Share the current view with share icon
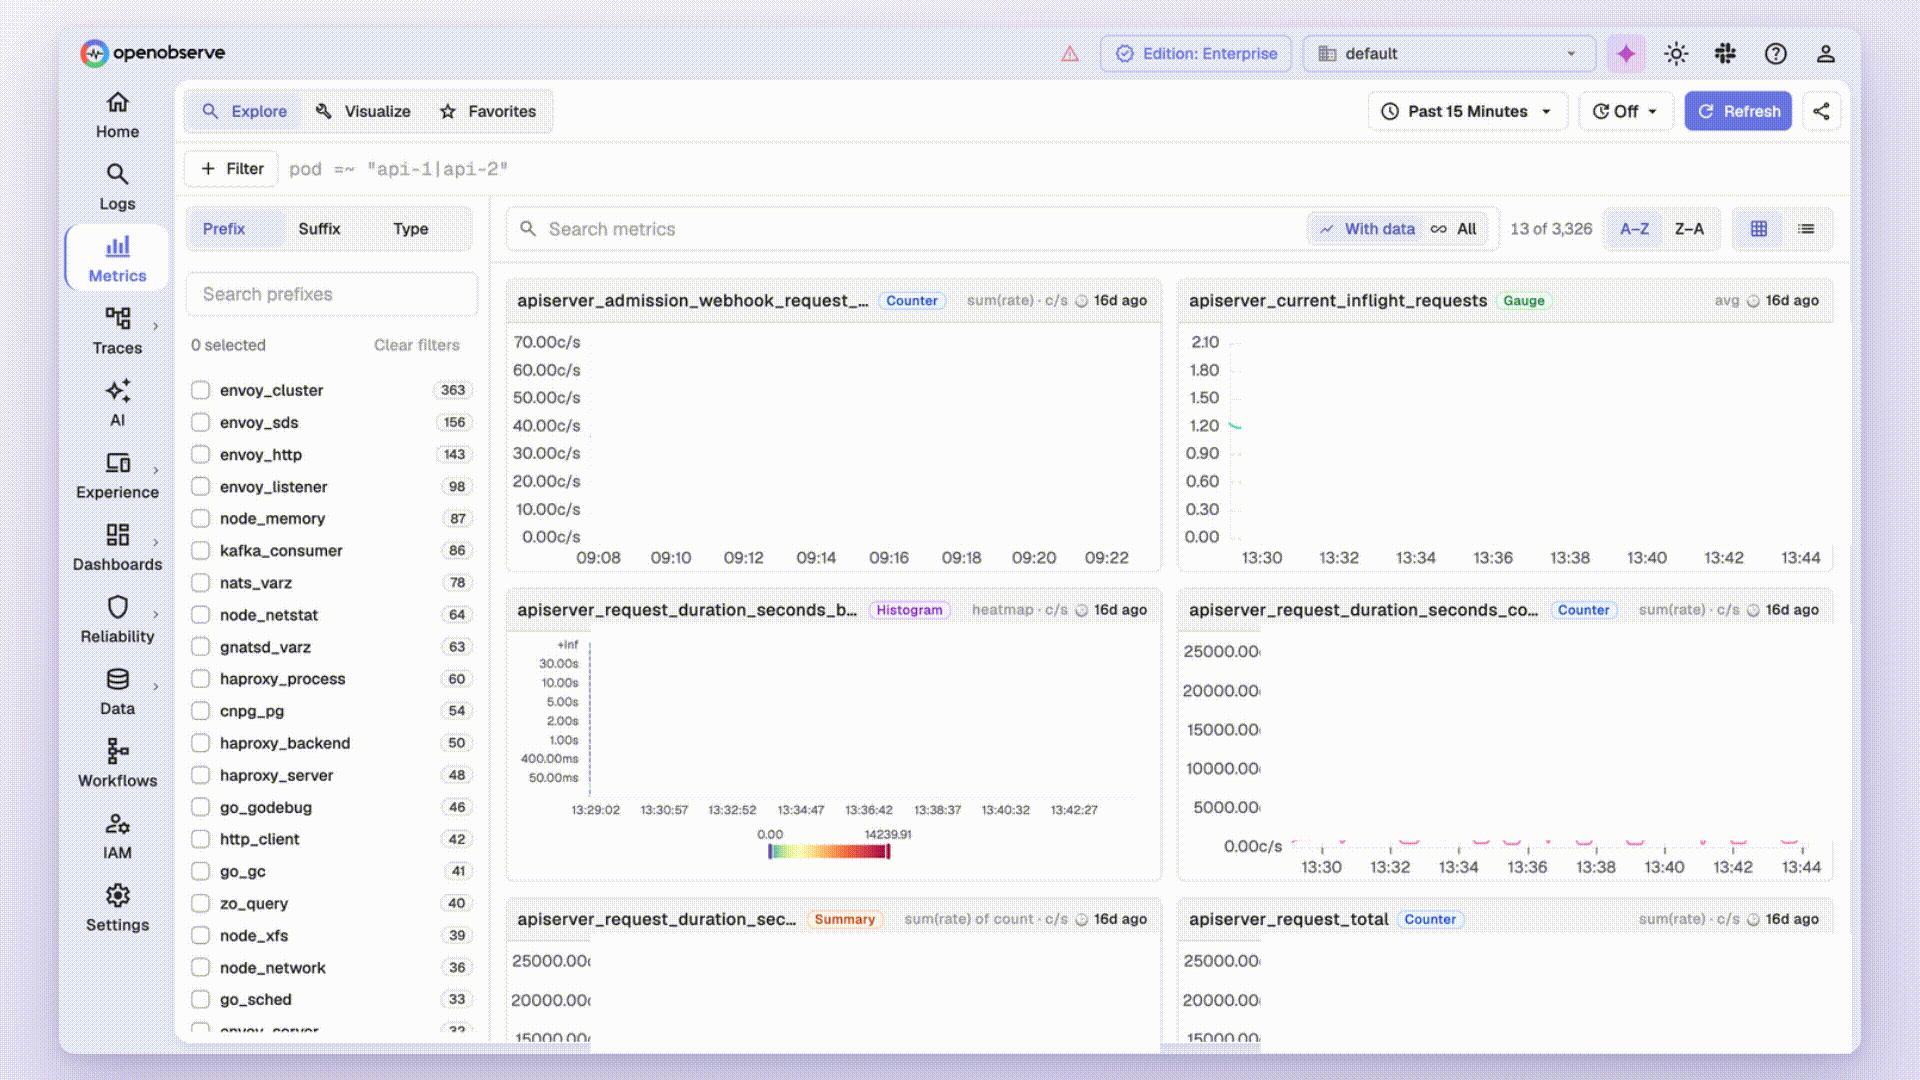This screenshot has width=1920, height=1080. (x=1821, y=111)
